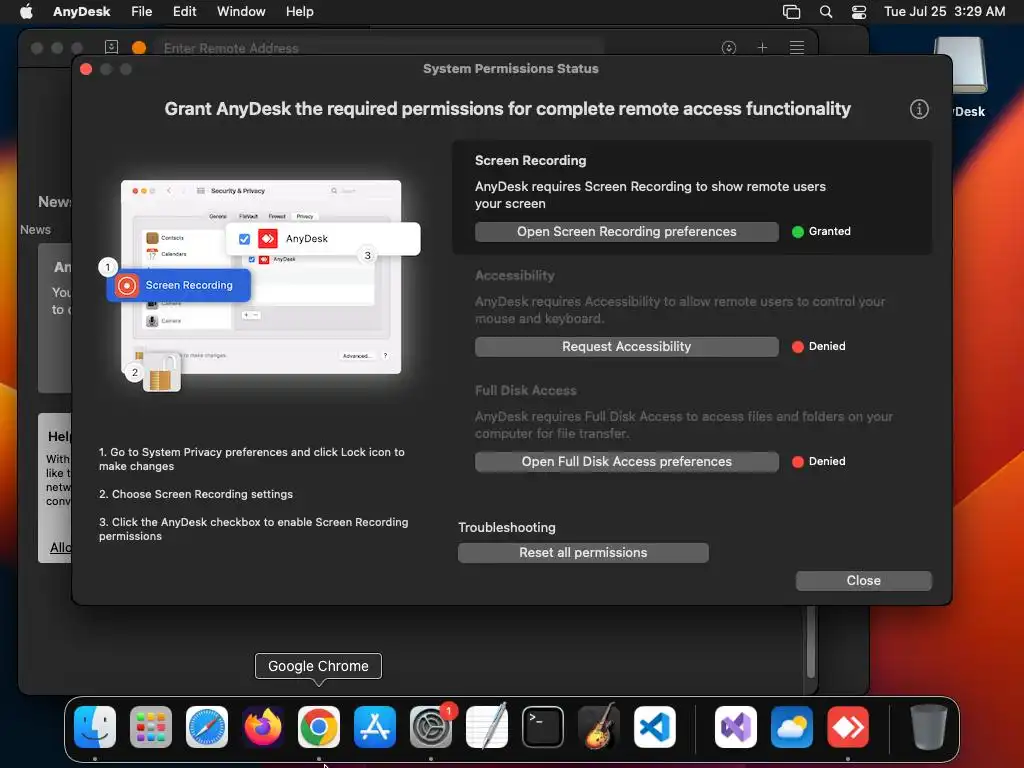The width and height of the screenshot is (1024, 768).
Task: Click the Accessibility section heading
Action: [515, 276]
